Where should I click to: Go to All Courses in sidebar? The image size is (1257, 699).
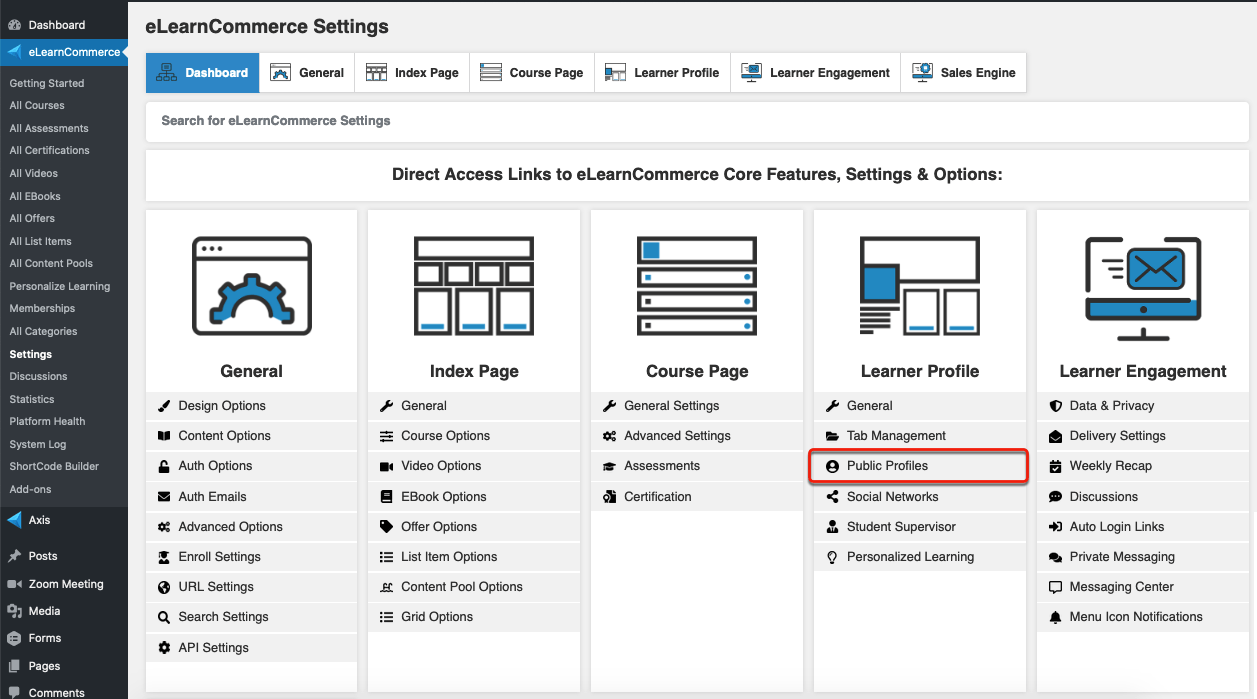coord(37,105)
